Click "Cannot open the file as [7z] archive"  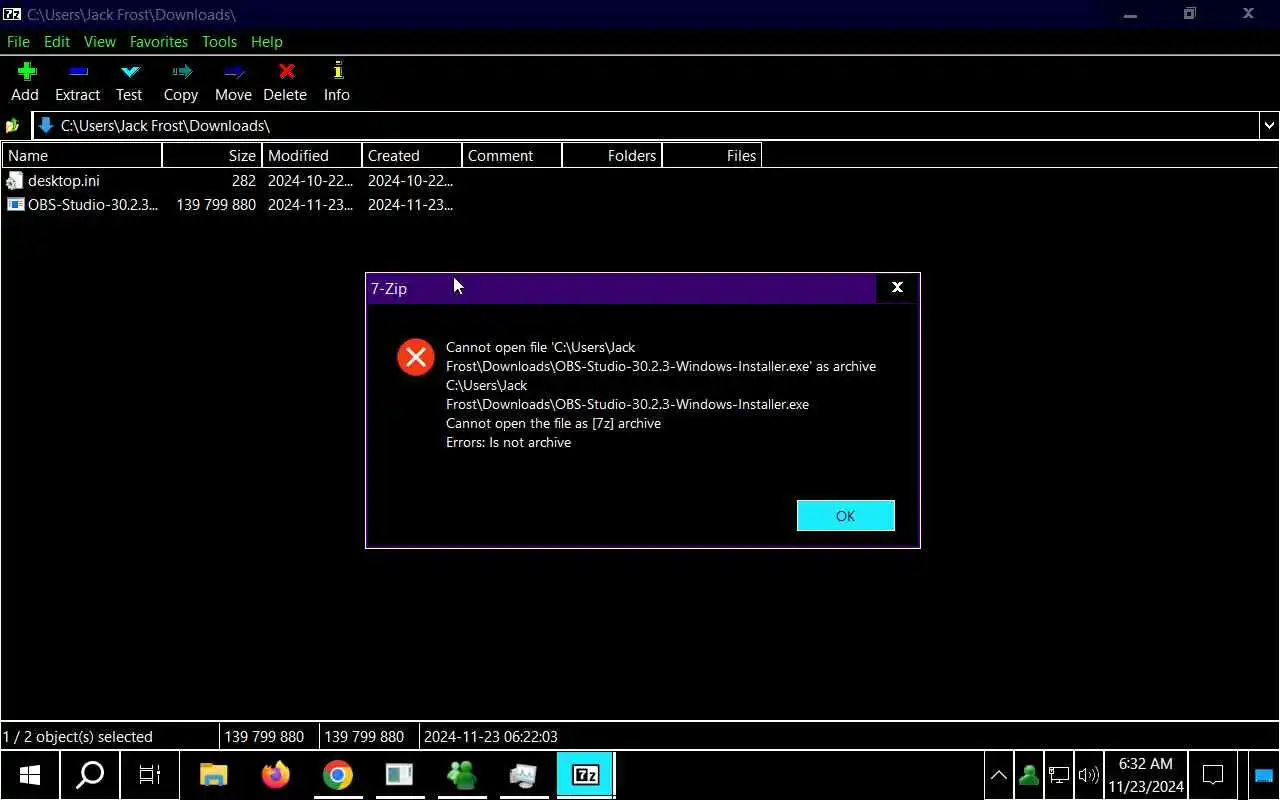(554, 424)
